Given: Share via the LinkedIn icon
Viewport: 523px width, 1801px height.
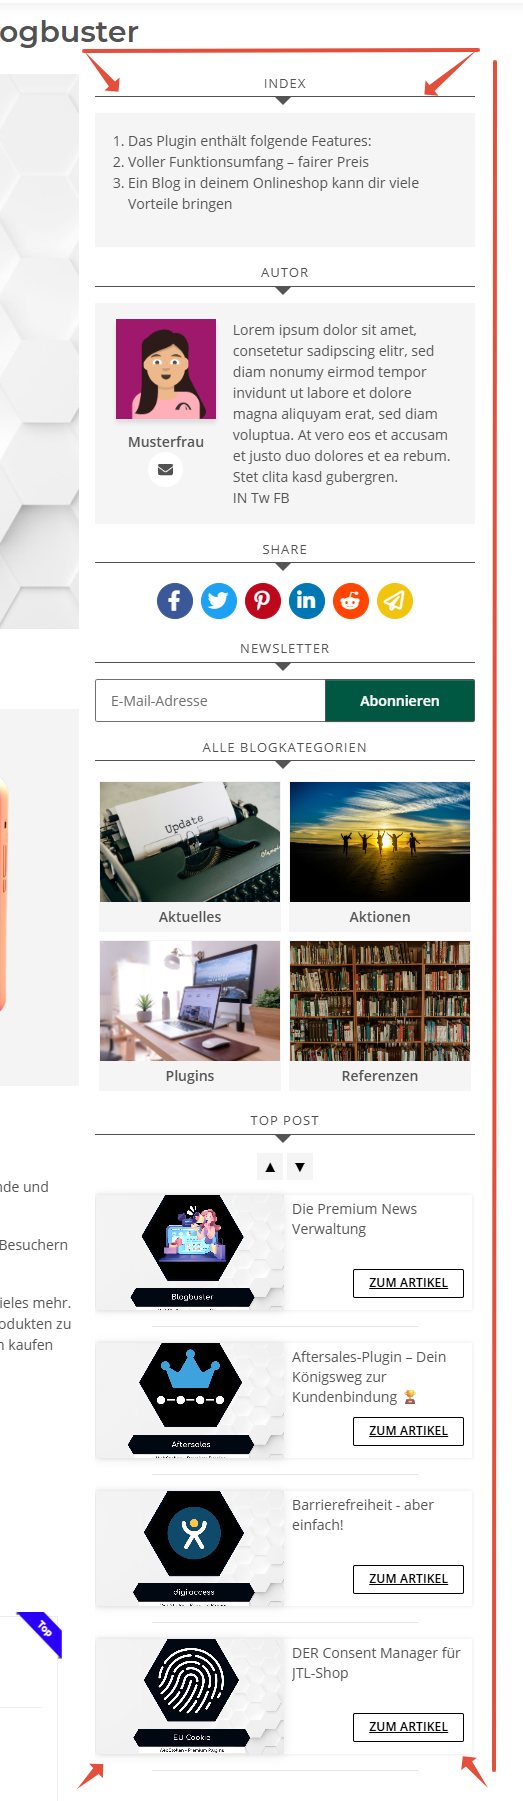Looking at the screenshot, I should [x=306, y=601].
